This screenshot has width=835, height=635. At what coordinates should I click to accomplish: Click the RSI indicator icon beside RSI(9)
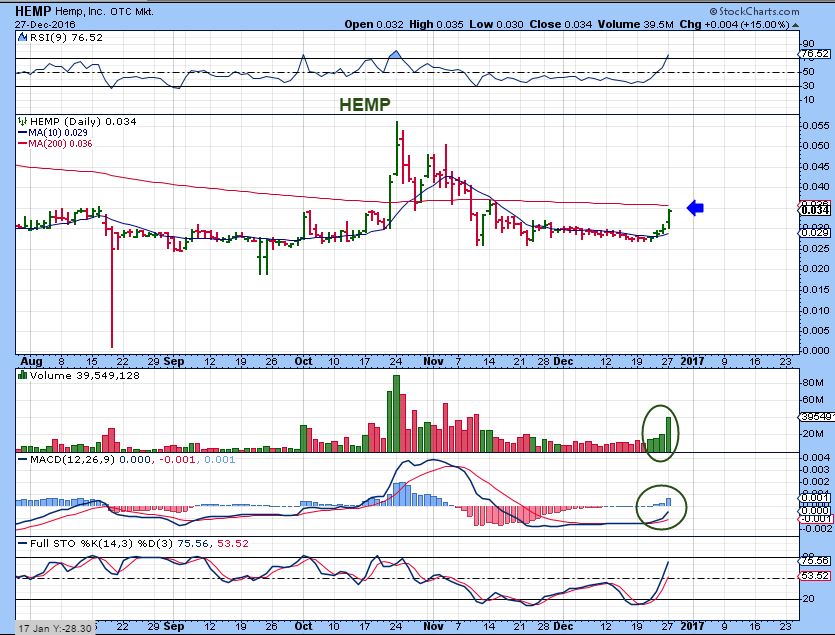tap(22, 37)
